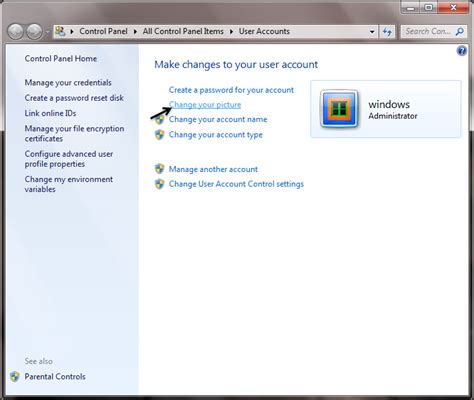Viewport: 474px width, 400px height.
Task: Click the Make changes to your user account heading
Action: coord(236,65)
